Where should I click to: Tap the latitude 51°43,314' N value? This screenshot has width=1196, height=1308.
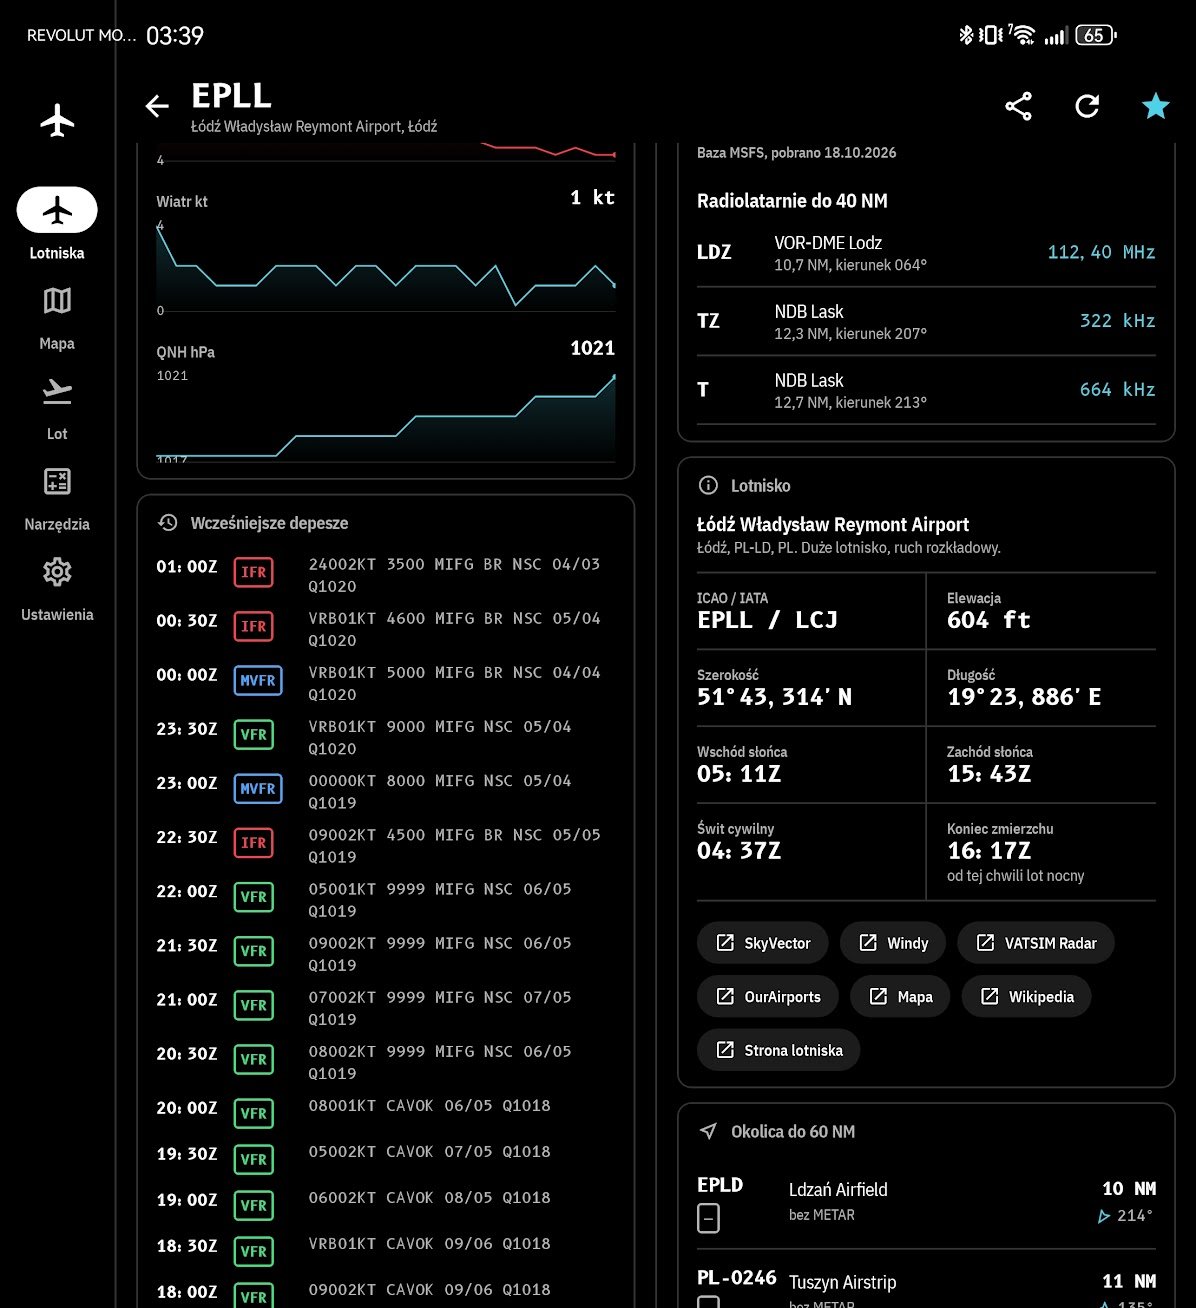click(x=775, y=697)
